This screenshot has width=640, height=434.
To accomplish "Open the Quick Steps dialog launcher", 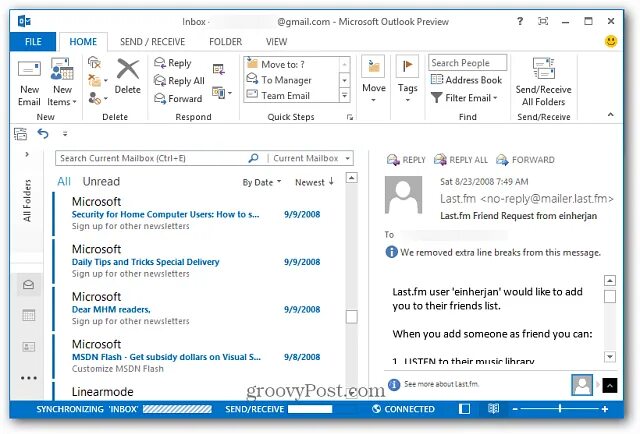I will pyautogui.click(x=350, y=117).
